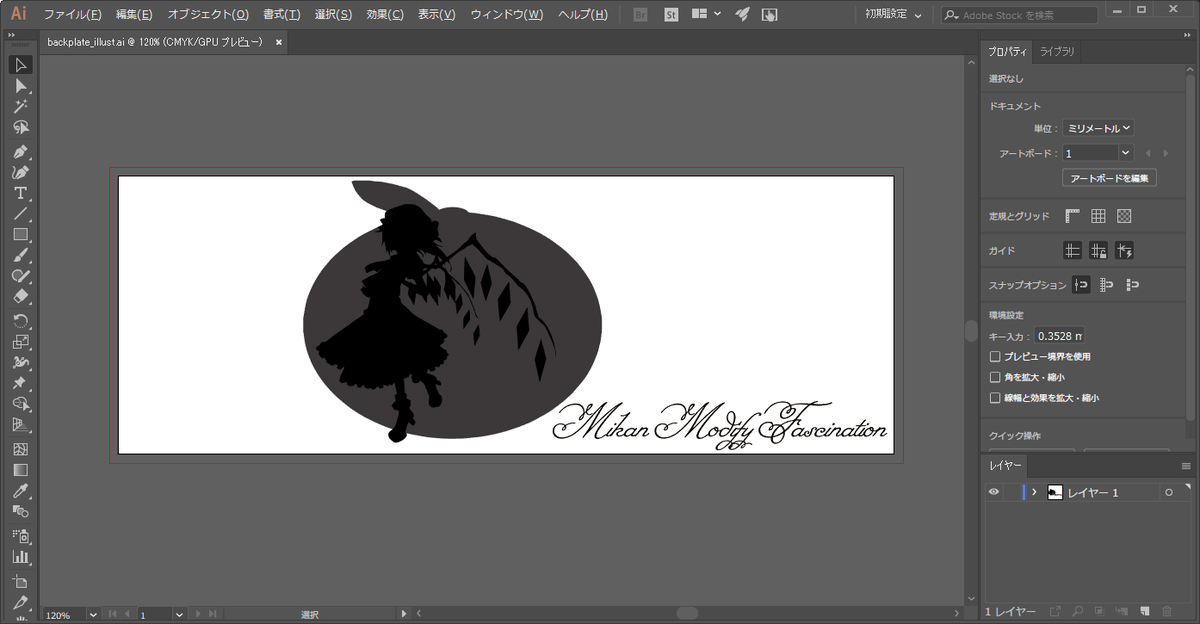Select the Gradient tool
The width and height of the screenshot is (1200, 624).
[20, 470]
